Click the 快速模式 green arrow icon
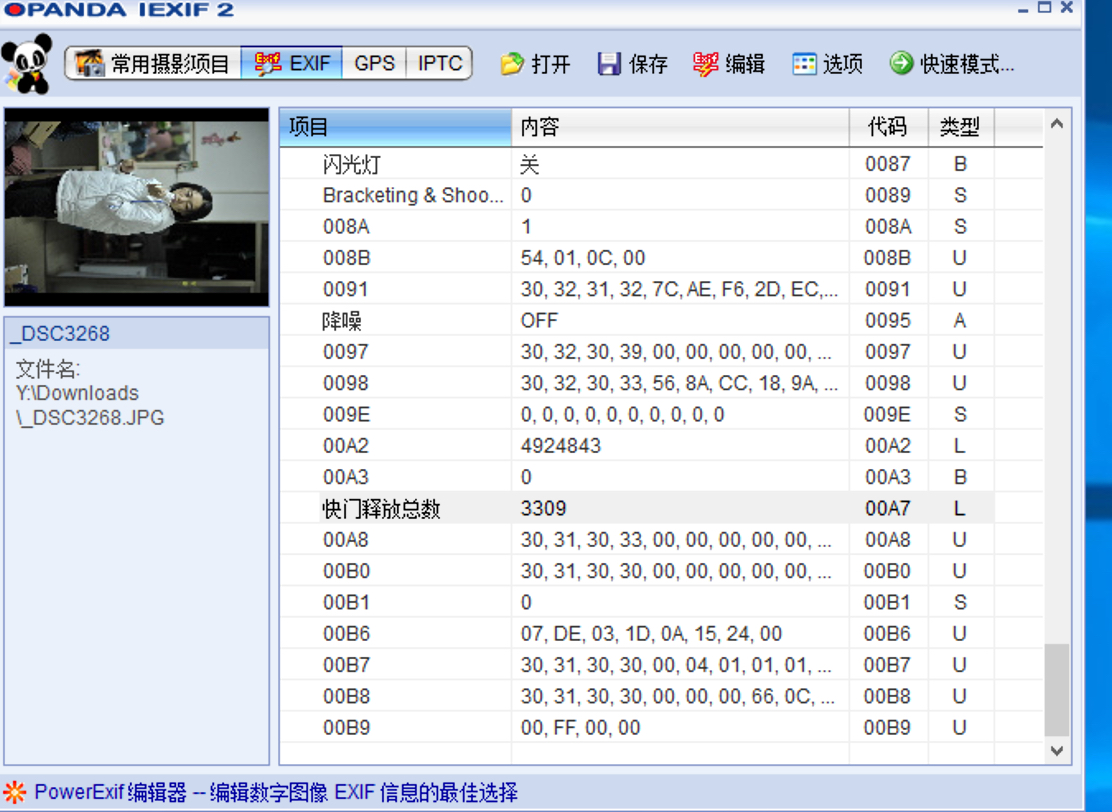This screenshot has height=812, width=1112. (x=901, y=63)
